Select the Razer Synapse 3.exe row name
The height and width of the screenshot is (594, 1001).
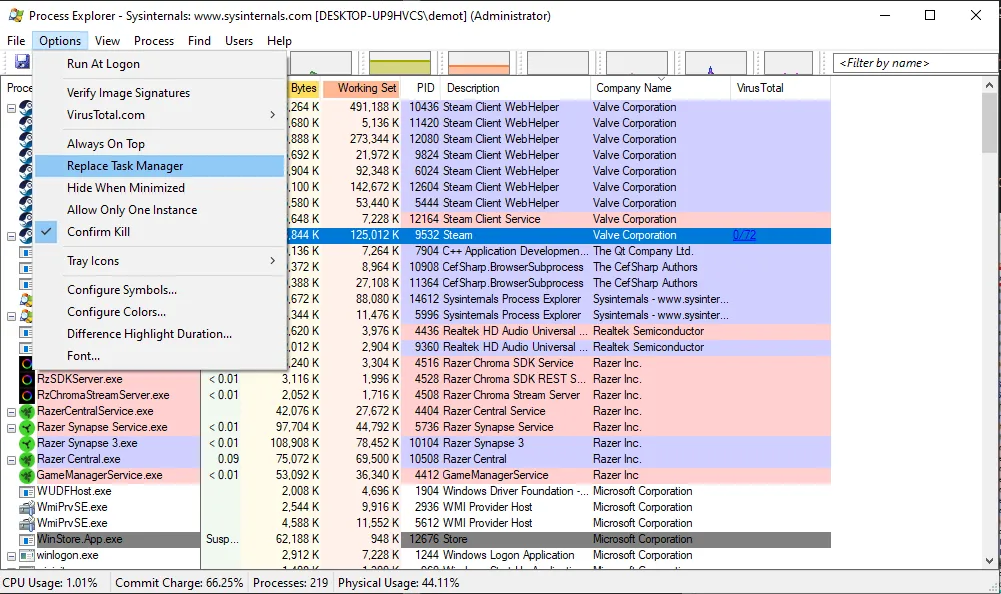[x=87, y=443]
